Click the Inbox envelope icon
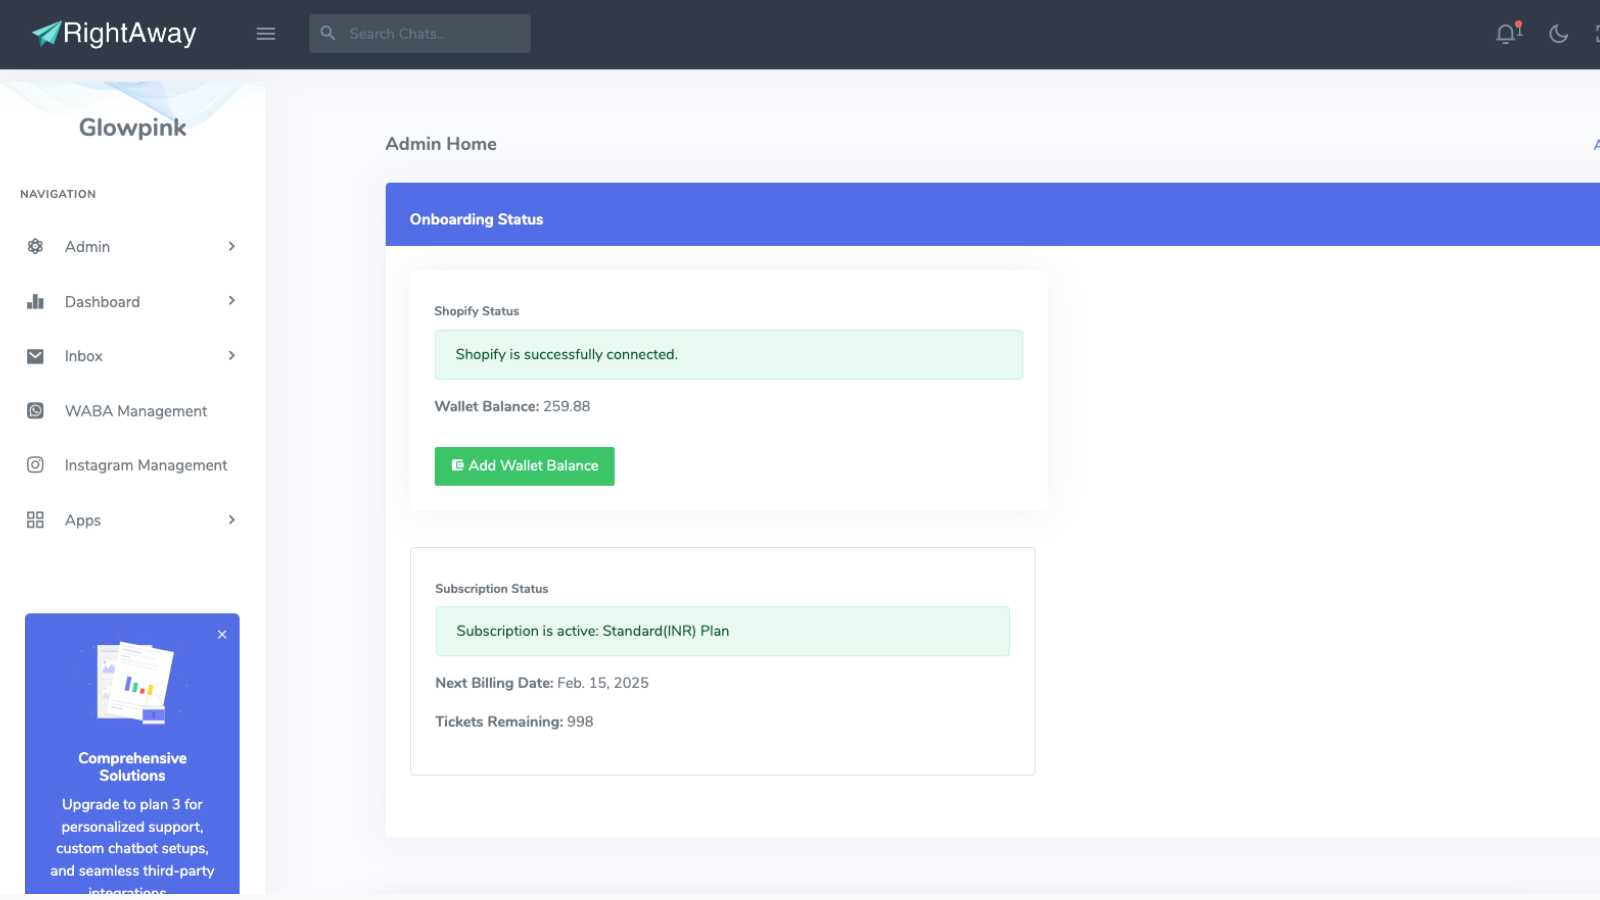Viewport: 1600px width, 900px height. [x=35, y=355]
